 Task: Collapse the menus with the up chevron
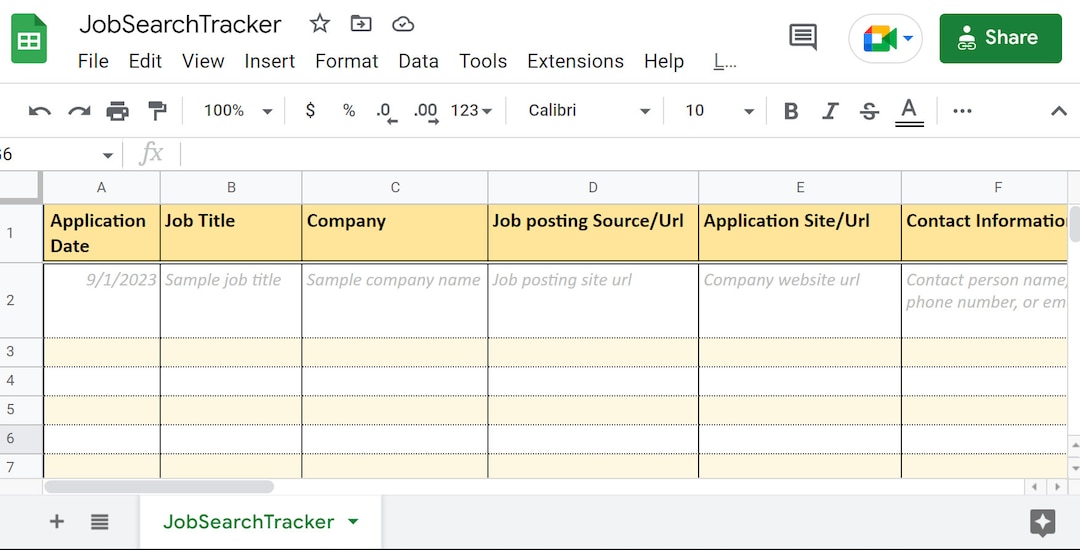1059,111
